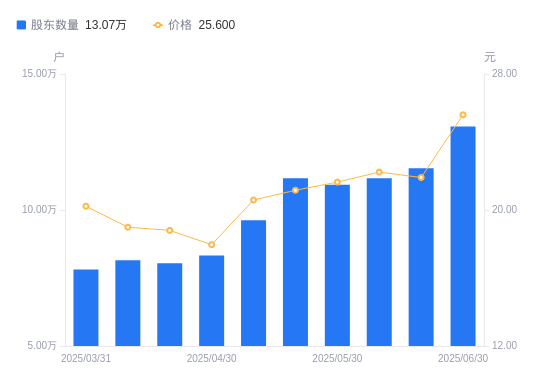Select the tallest bar at 2025/06/30
This screenshot has width=550, height=381.
(463, 236)
